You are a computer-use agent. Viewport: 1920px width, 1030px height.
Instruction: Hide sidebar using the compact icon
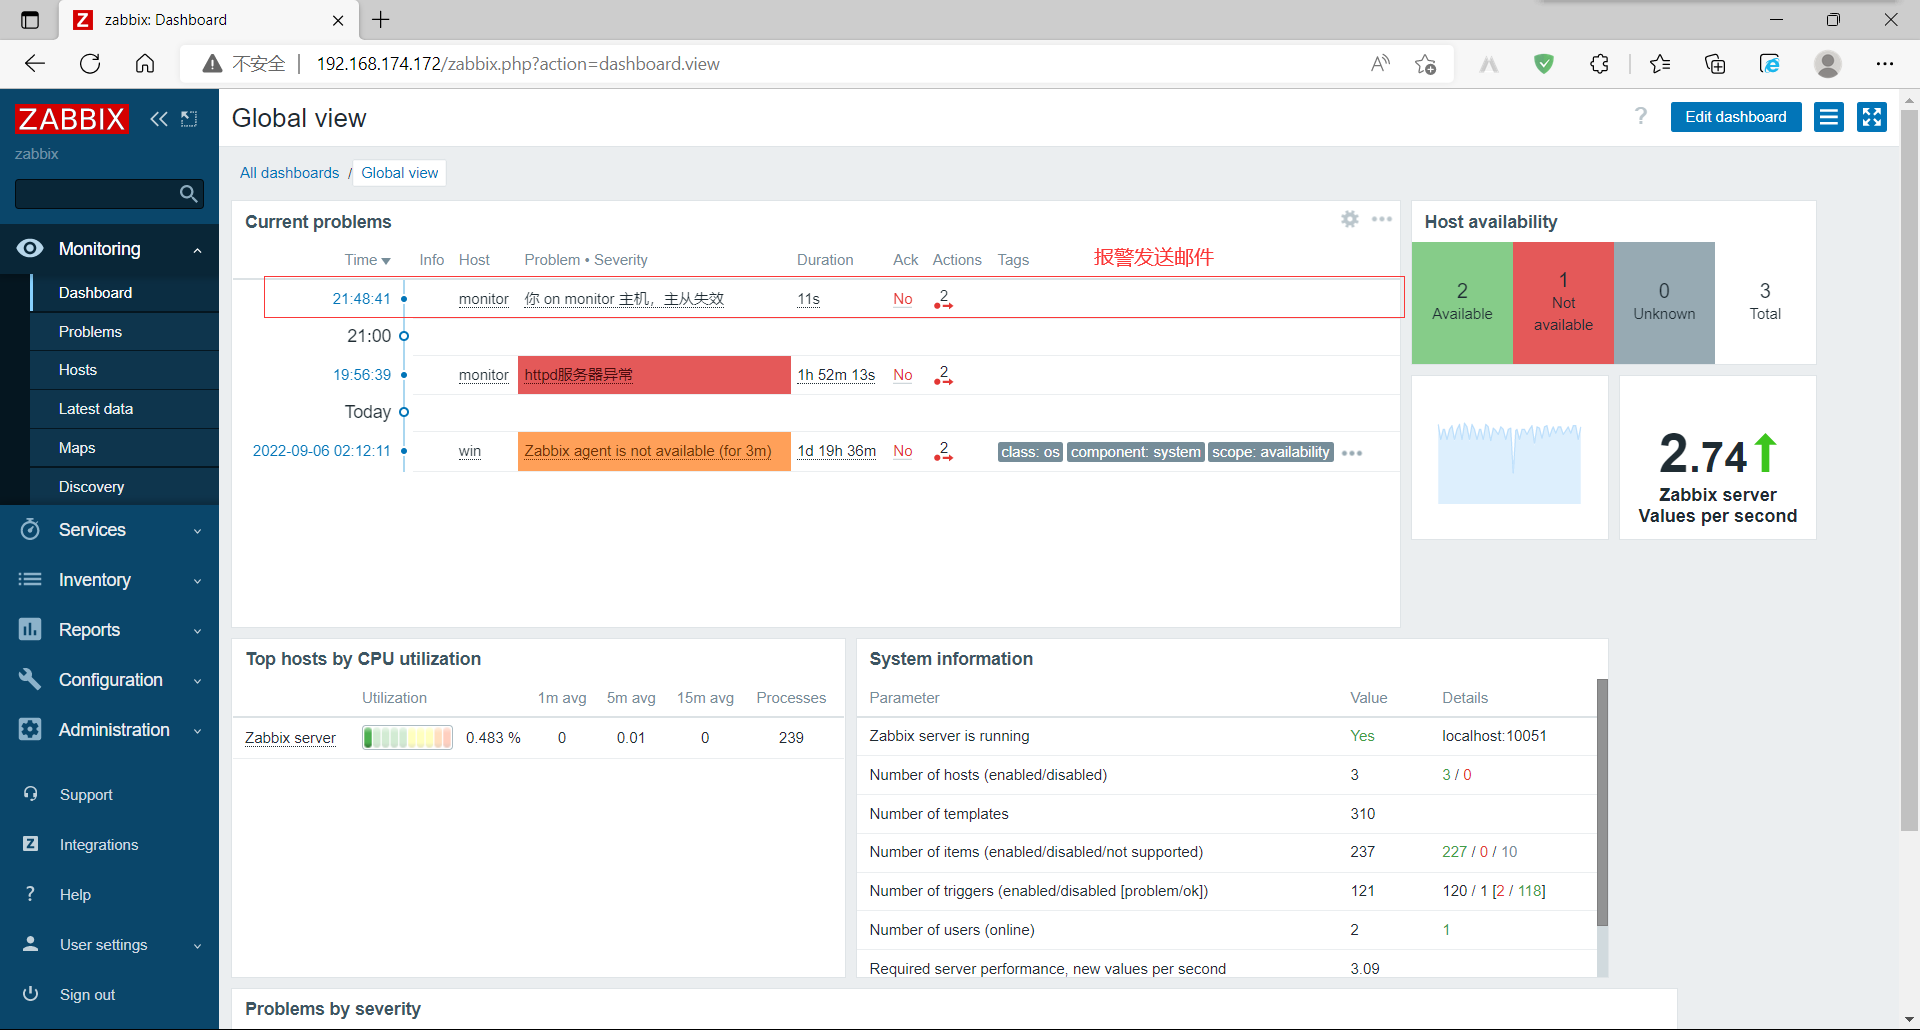pyautogui.click(x=189, y=119)
